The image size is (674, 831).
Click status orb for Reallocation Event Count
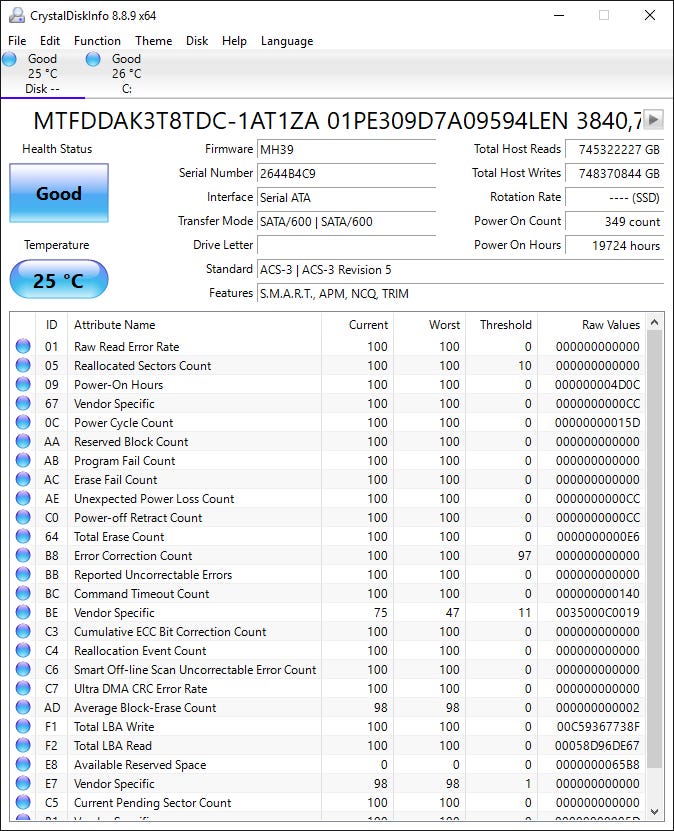pyautogui.click(x=23, y=650)
